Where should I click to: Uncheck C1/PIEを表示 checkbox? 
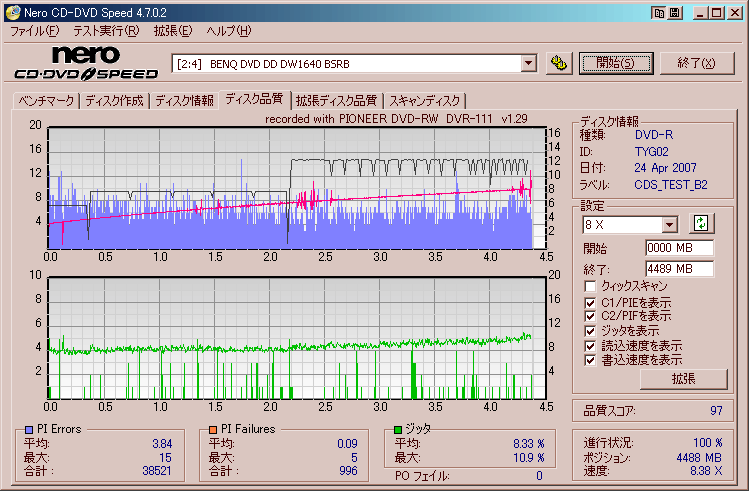coord(590,303)
